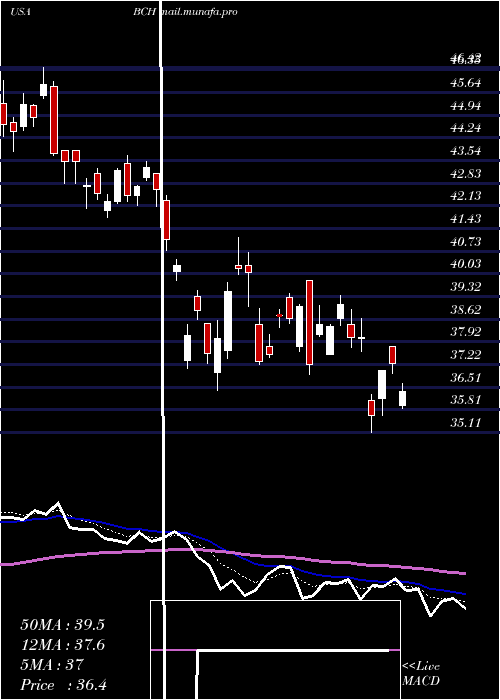This screenshot has height=700, width=500.
Task: Click the 43.54 price axis label
Action: point(466,151)
